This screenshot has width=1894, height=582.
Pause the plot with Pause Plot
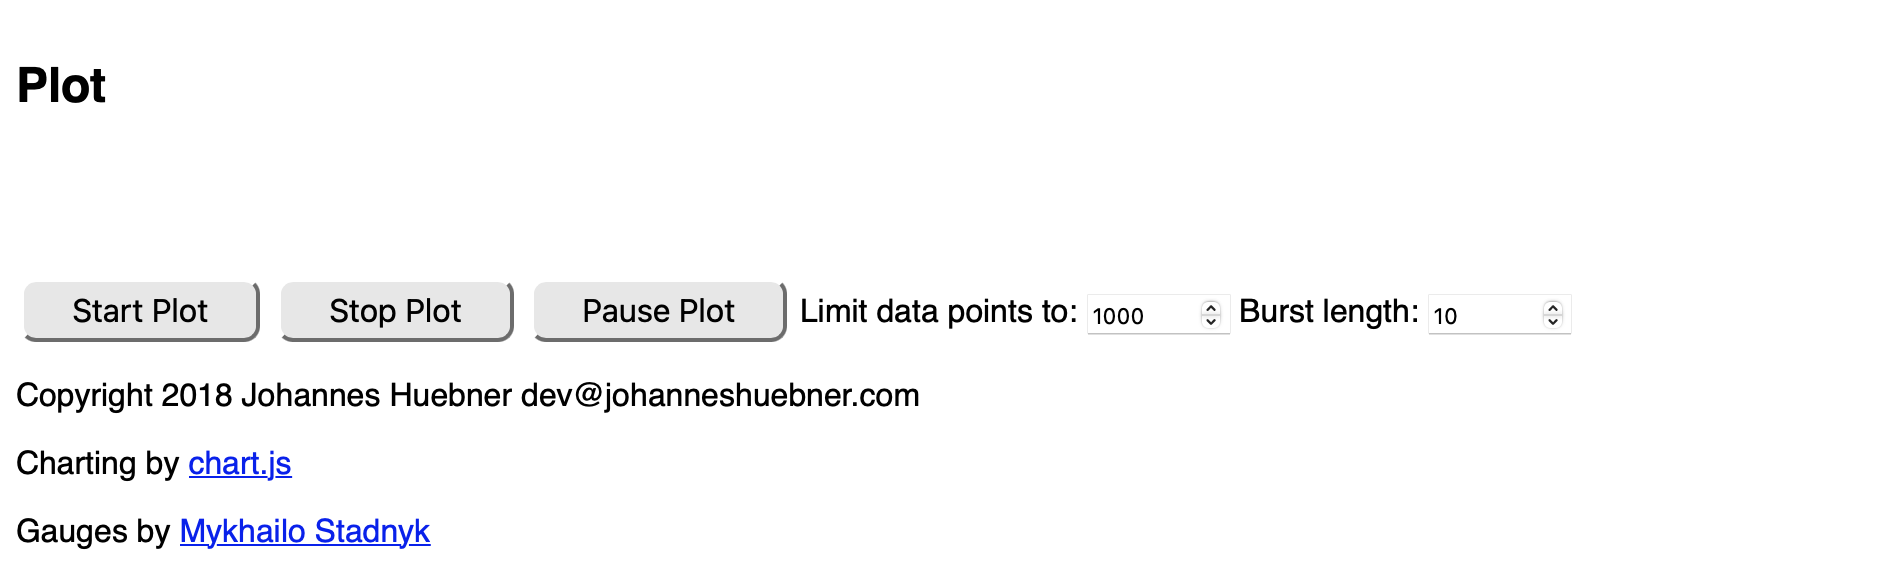tap(658, 311)
